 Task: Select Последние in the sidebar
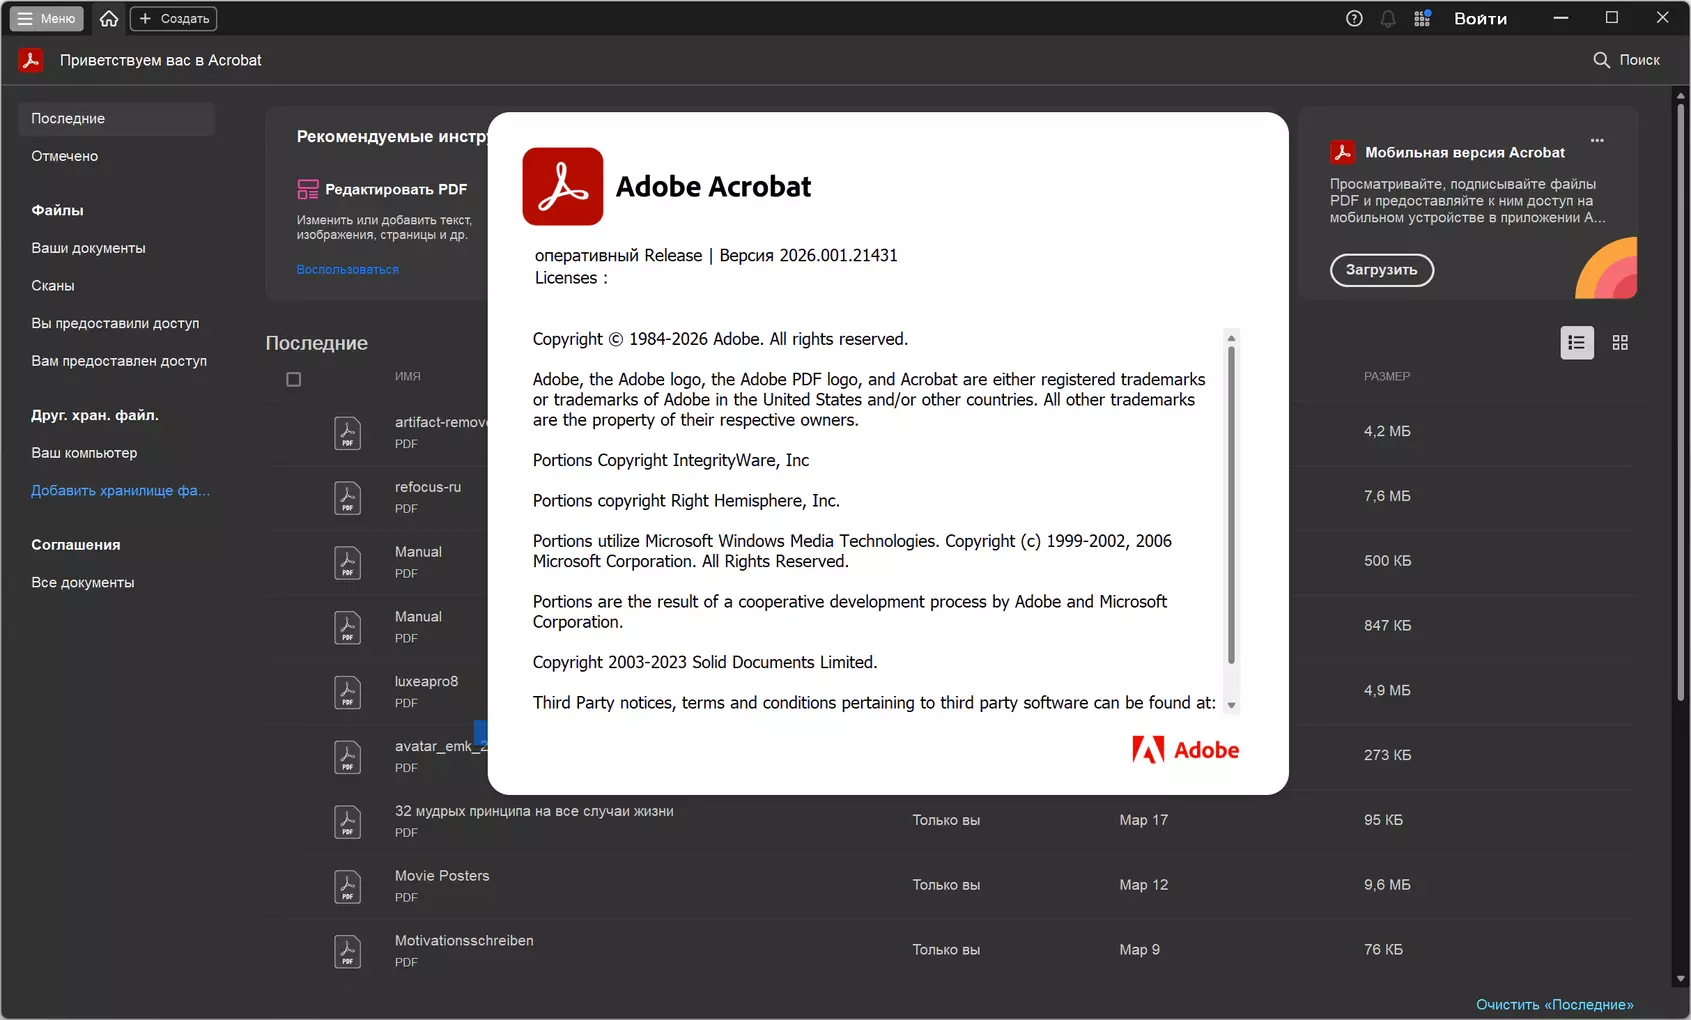(x=68, y=118)
